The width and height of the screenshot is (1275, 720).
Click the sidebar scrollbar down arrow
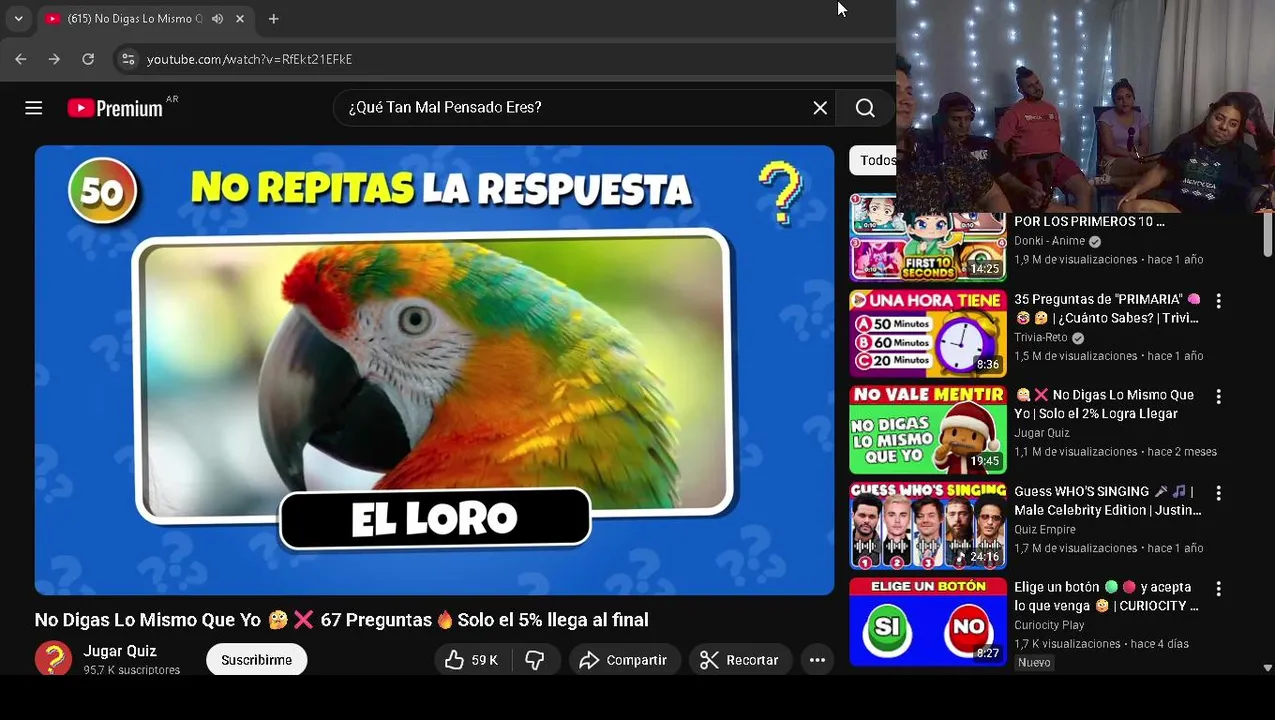(x=1268, y=667)
